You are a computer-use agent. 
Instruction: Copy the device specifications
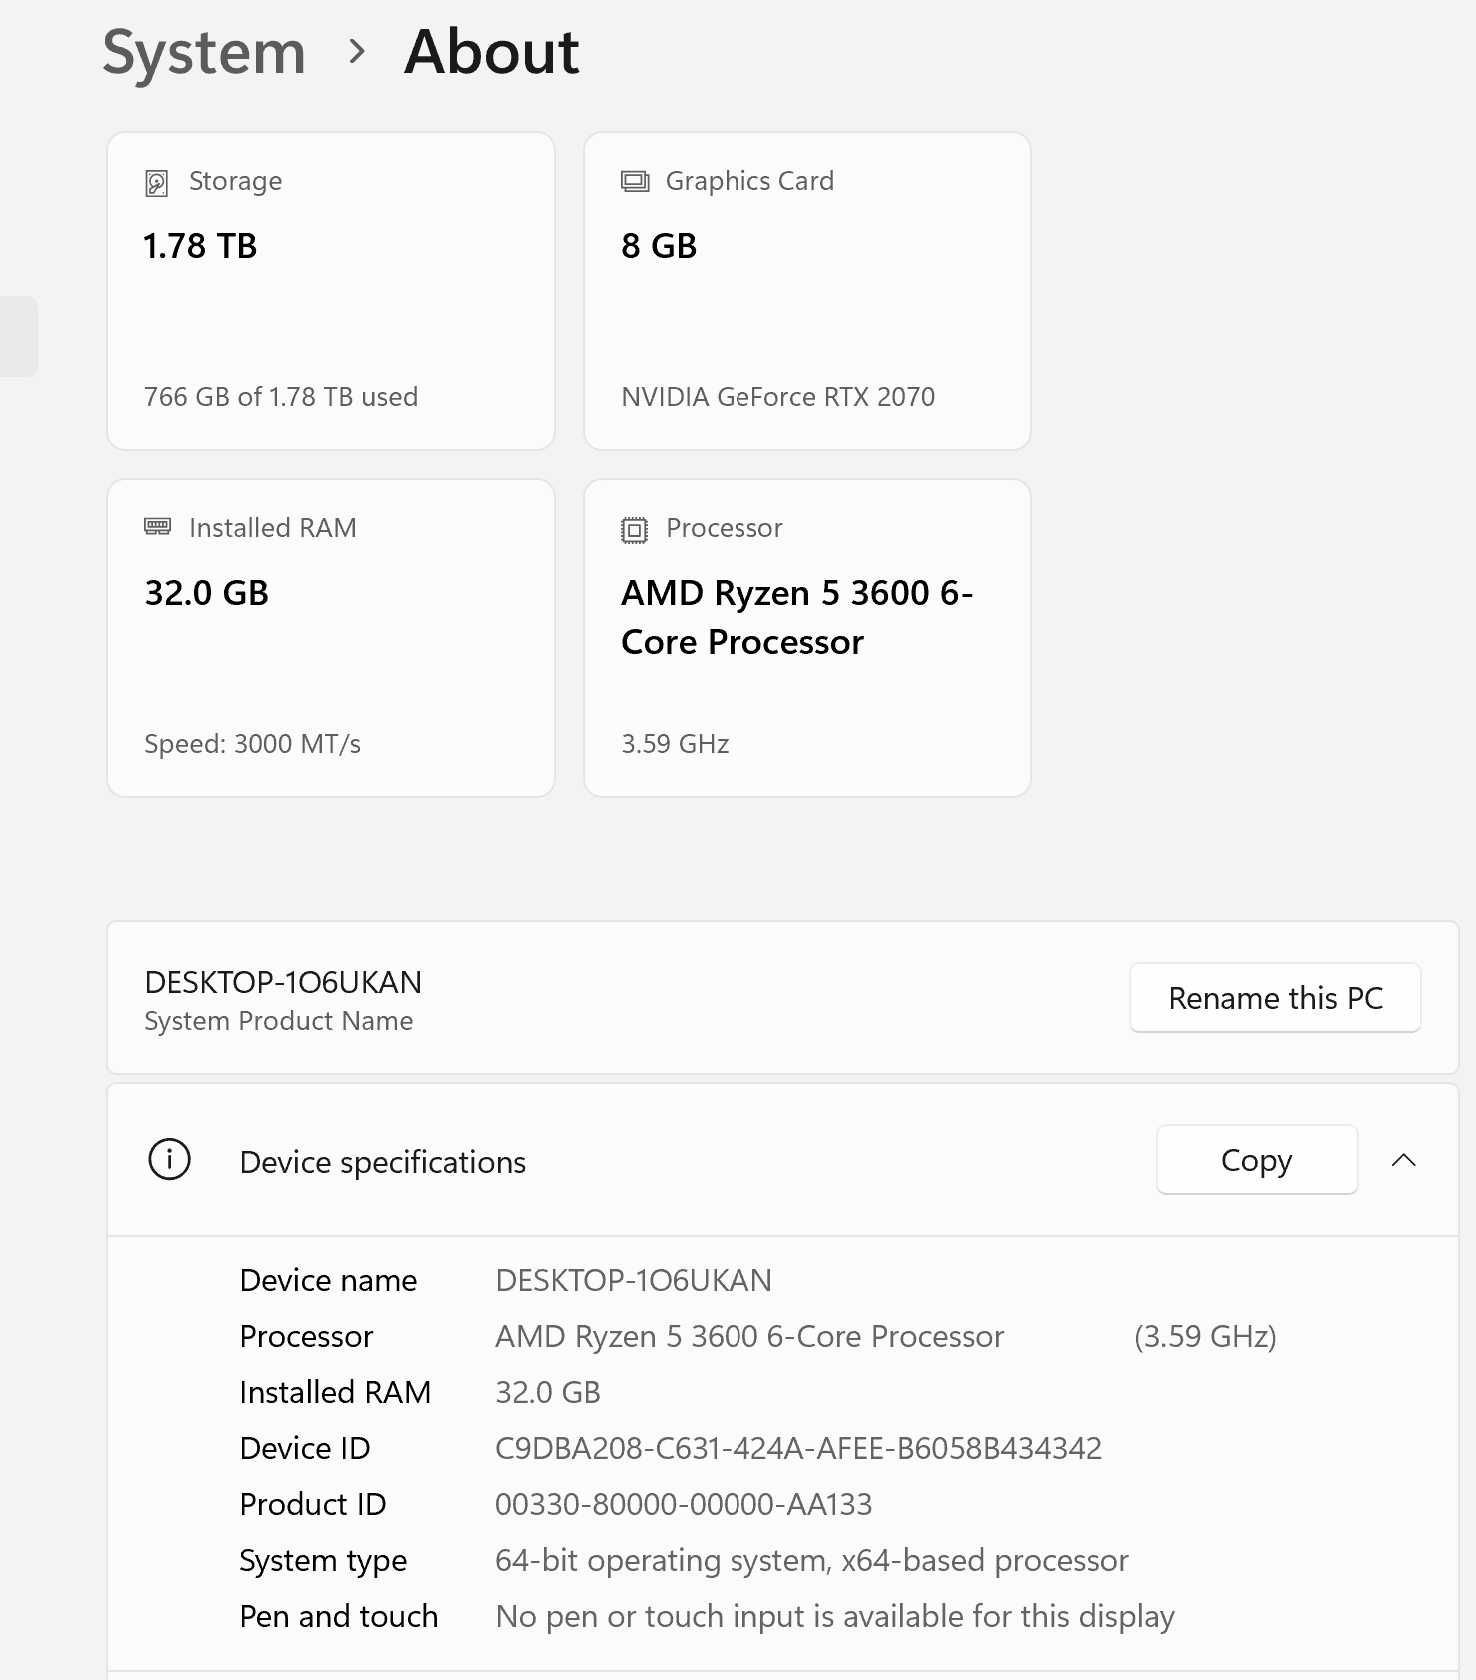click(x=1257, y=1160)
